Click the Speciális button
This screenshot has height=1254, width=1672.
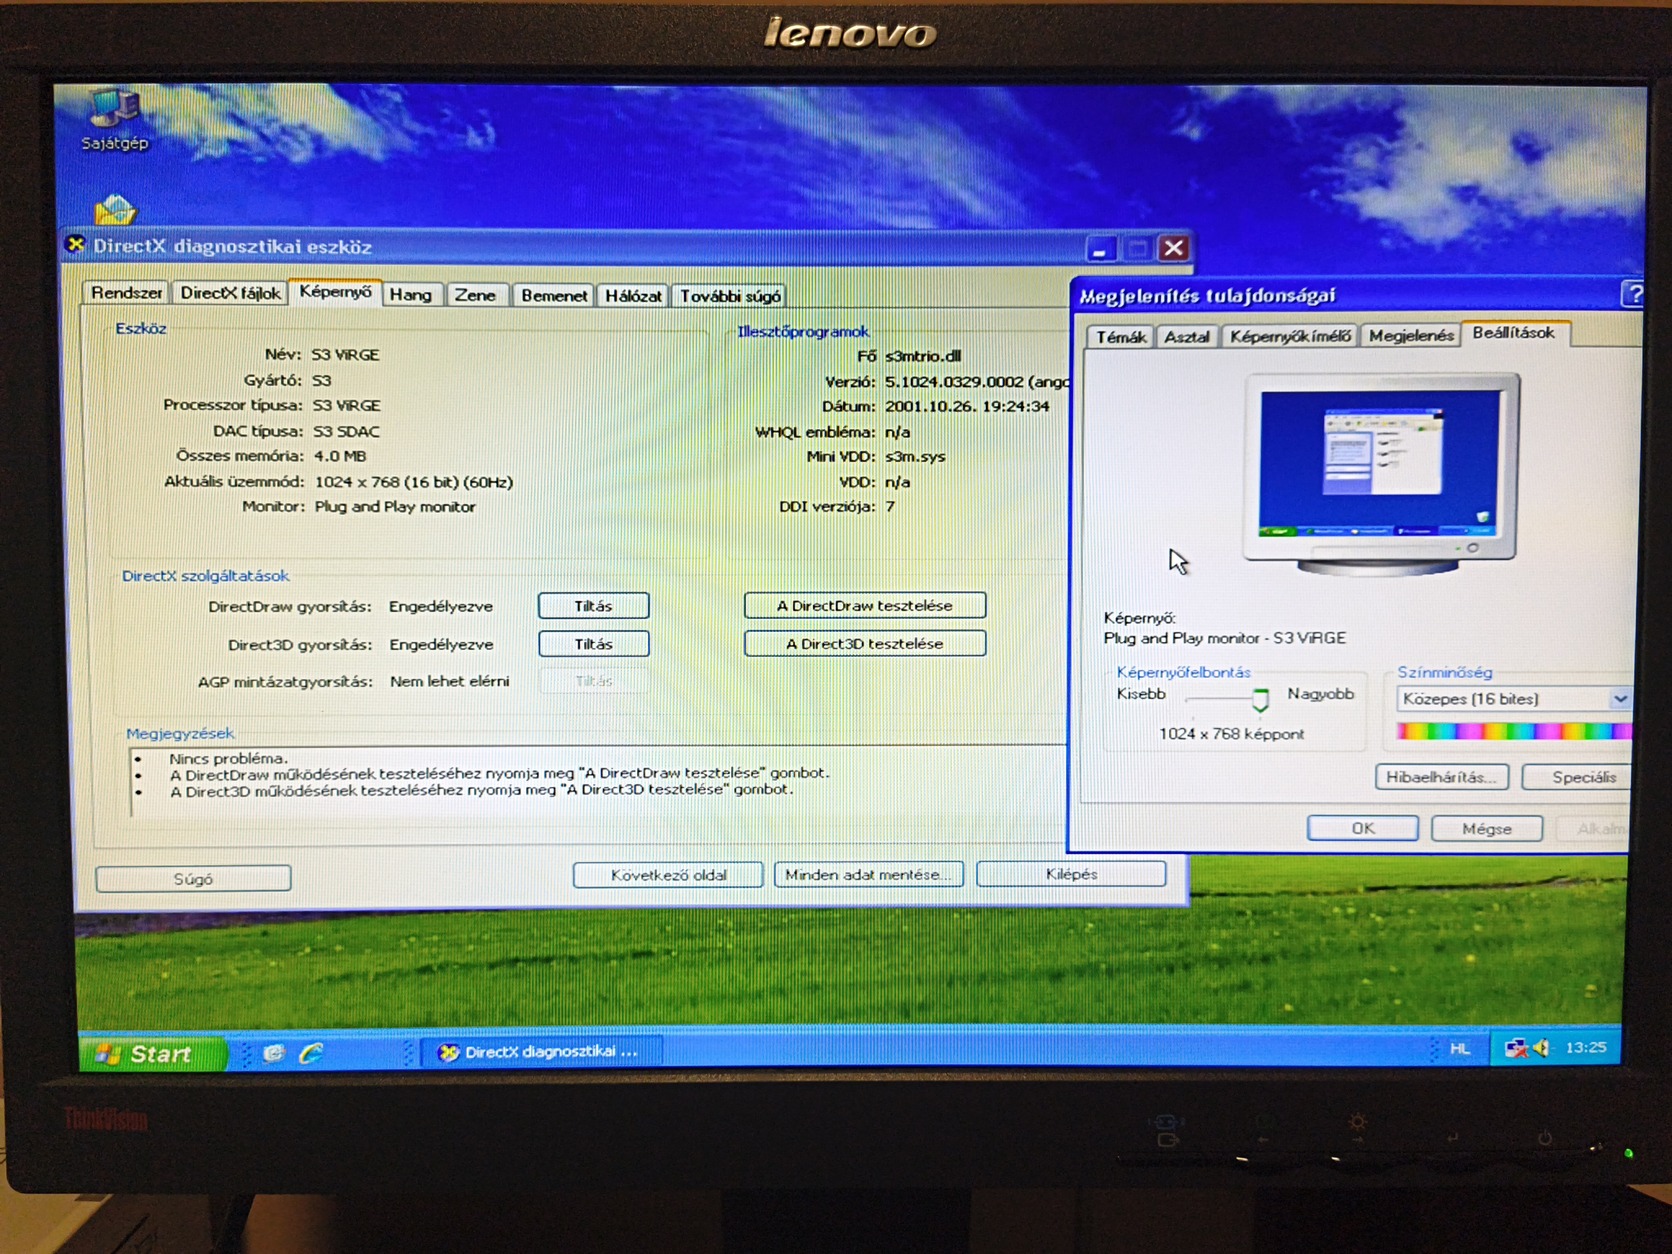click(x=1578, y=777)
